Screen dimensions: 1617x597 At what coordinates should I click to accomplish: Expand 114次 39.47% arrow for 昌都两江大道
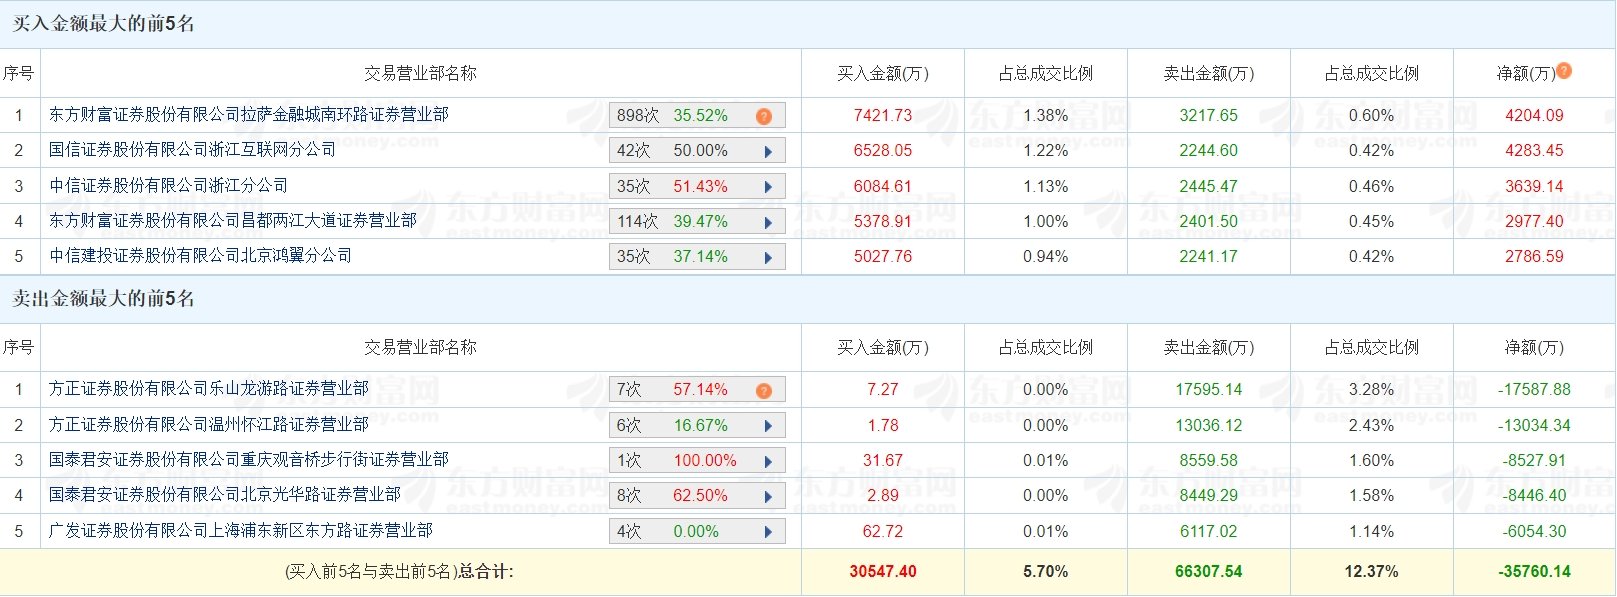coord(768,222)
